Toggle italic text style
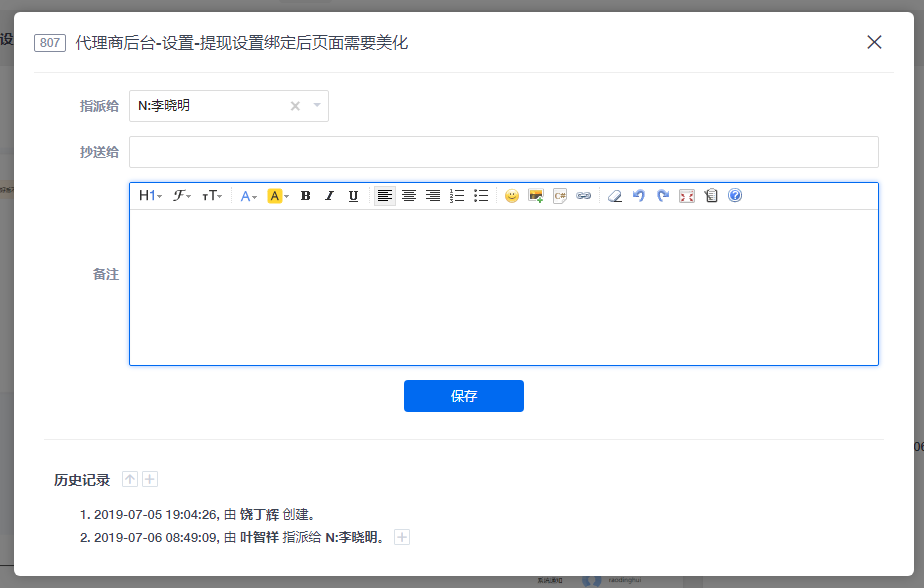Viewport: 924px width, 588px height. (329, 196)
